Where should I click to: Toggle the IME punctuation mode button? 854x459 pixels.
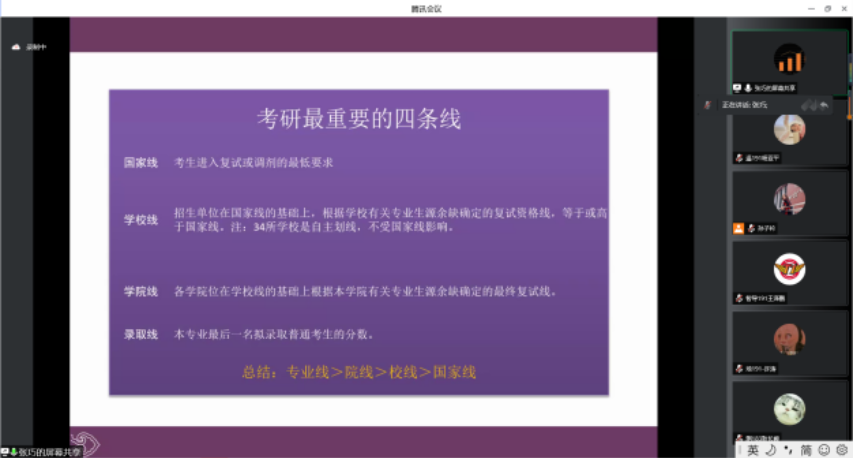[x=787, y=450]
